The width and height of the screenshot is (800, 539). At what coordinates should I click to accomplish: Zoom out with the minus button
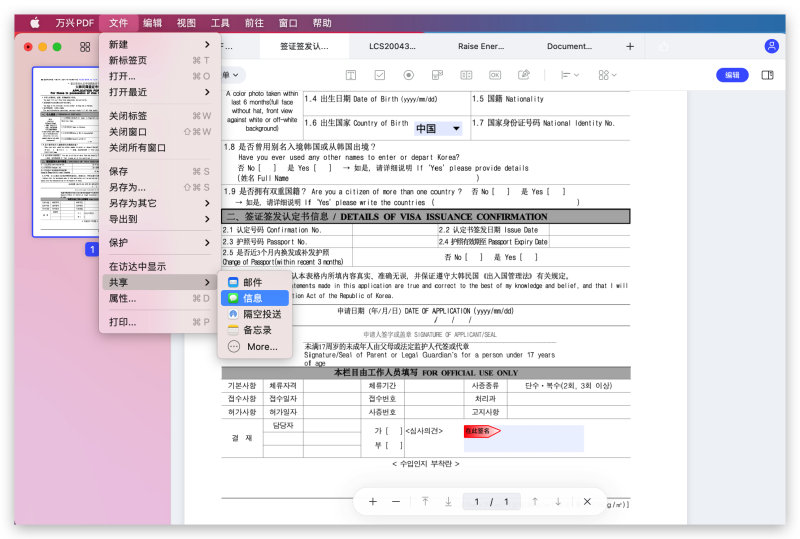pyautogui.click(x=396, y=502)
